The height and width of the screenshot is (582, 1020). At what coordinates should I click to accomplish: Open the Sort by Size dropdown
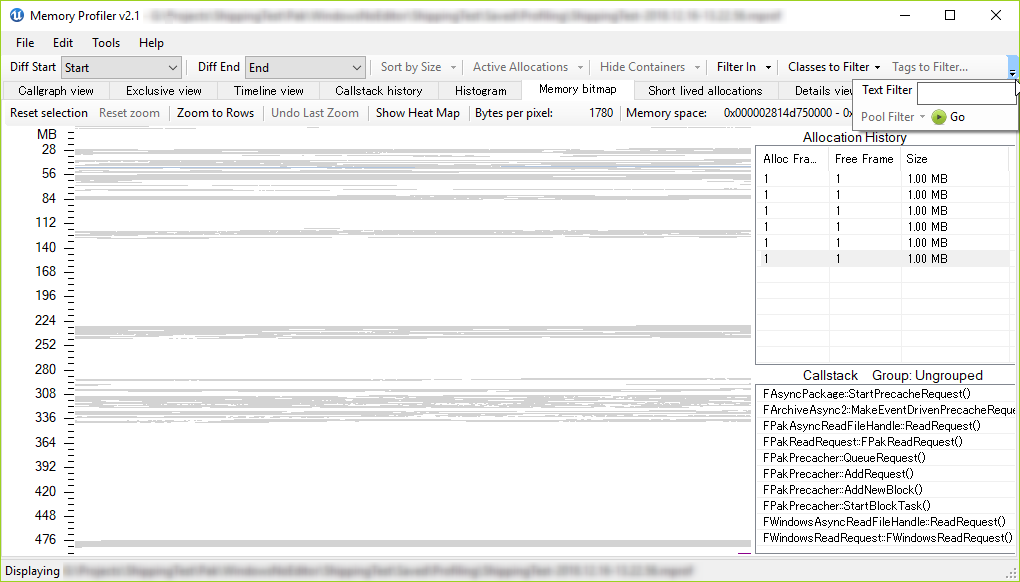tap(415, 67)
